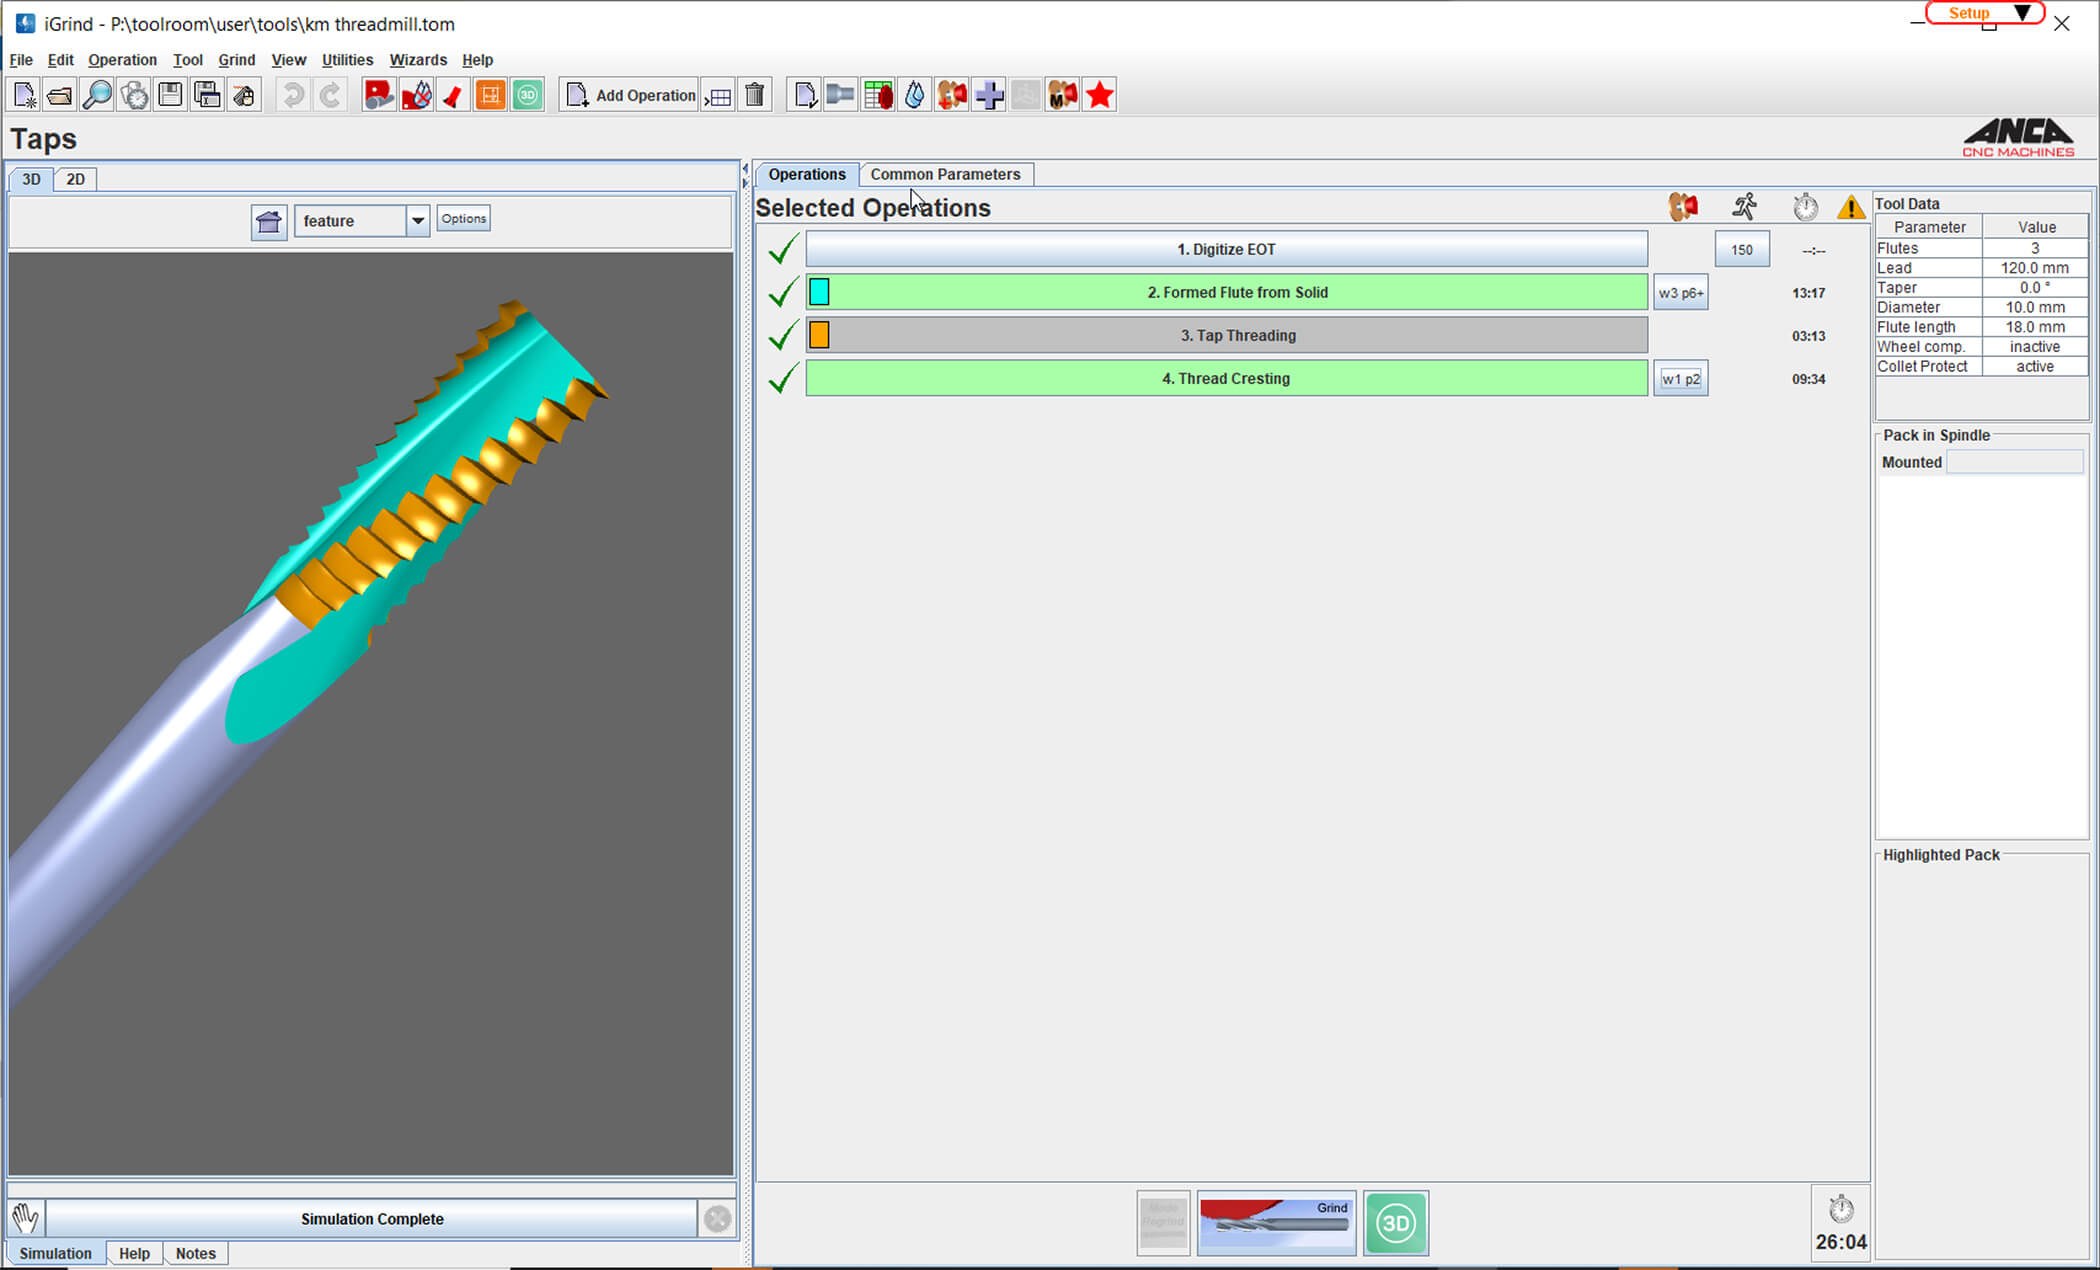Click the new file toolbar icon
This screenshot has width=2100, height=1270.
point(24,95)
